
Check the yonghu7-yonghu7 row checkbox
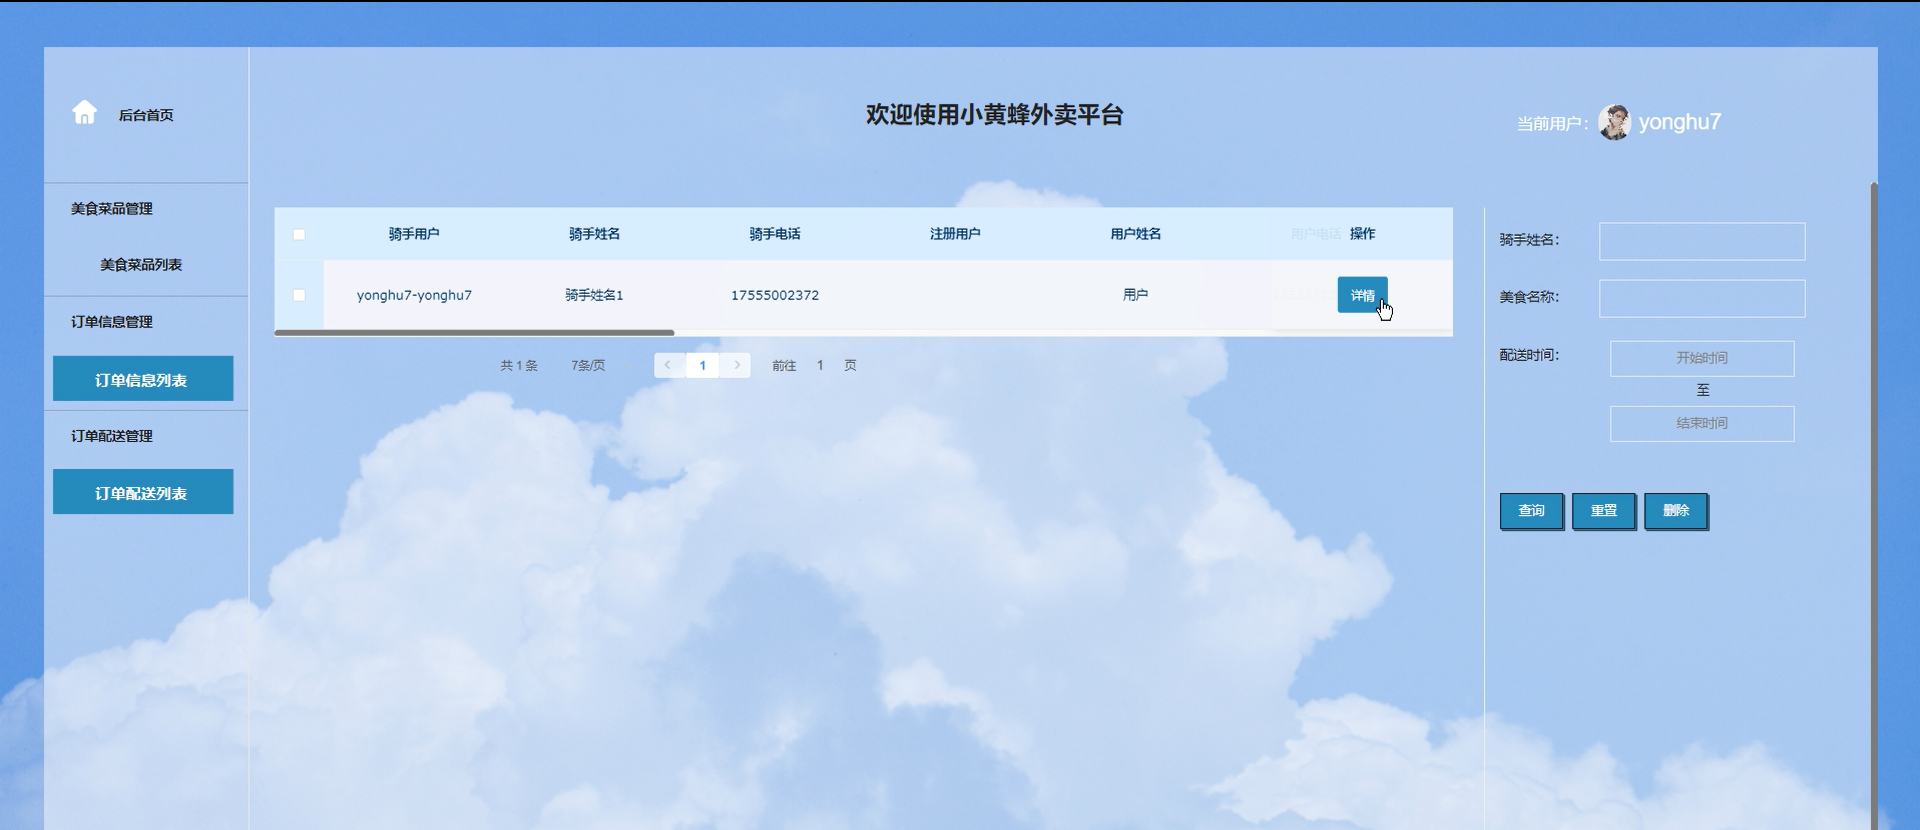(299, 295)
